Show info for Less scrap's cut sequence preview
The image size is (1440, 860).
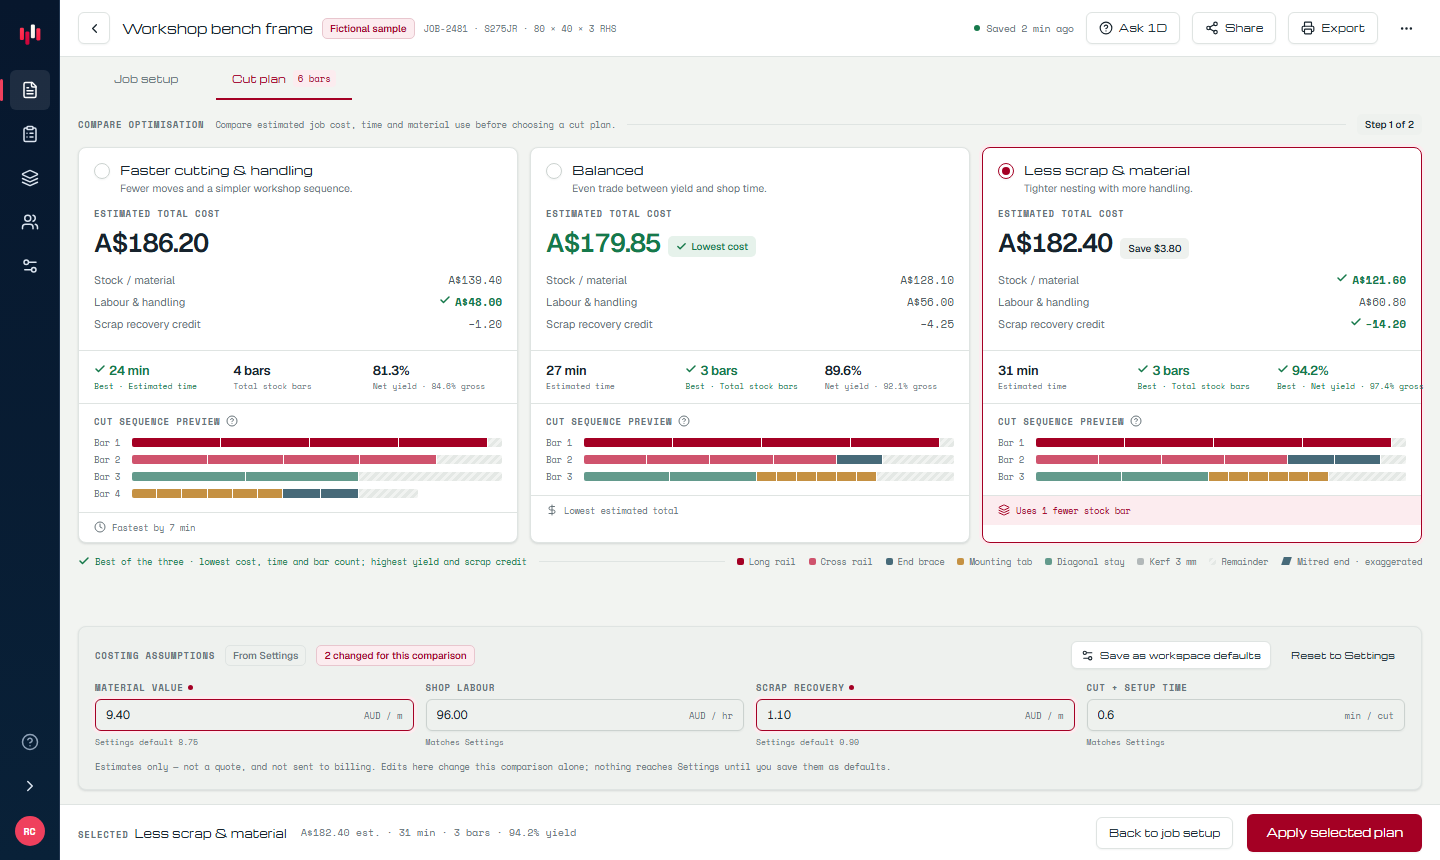pyautogui.click(x=1136, y=421)
